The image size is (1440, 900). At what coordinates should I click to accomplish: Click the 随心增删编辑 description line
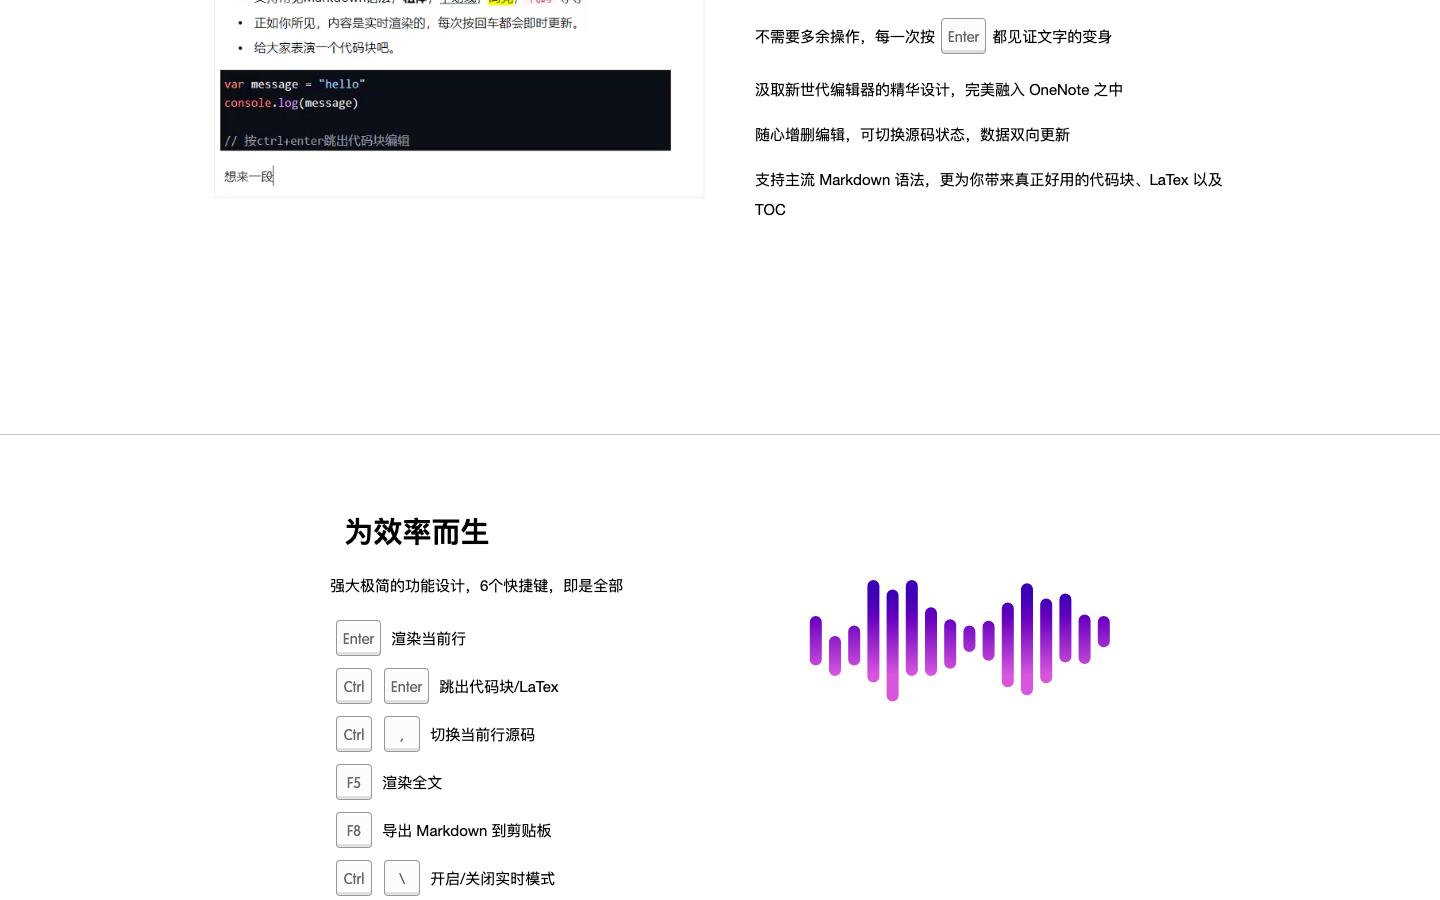(912, 135)
